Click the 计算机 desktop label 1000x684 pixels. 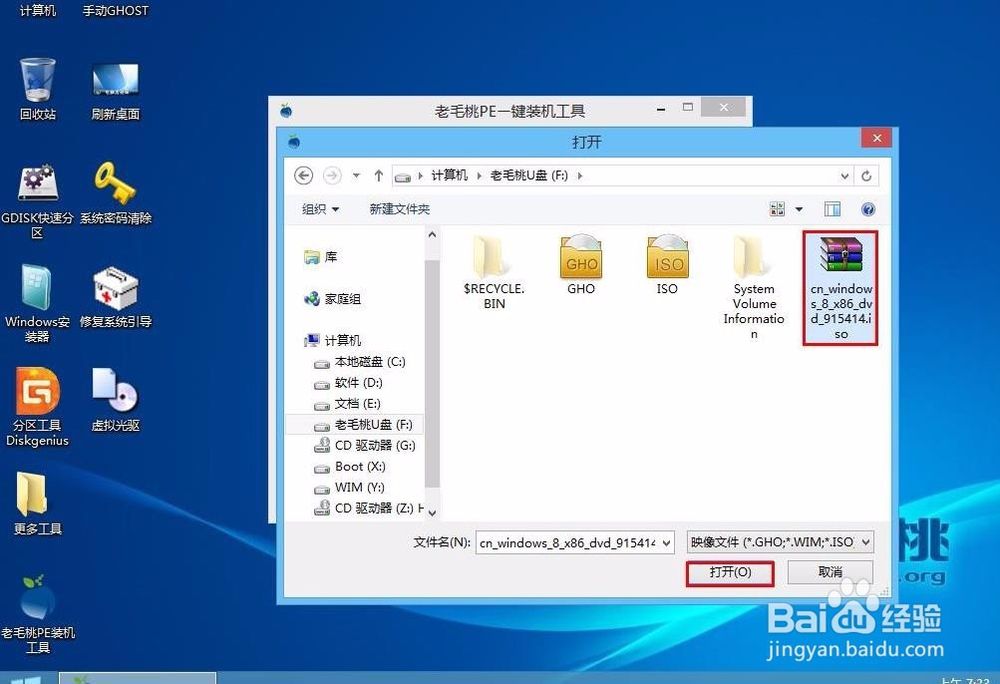click(37, 10)
